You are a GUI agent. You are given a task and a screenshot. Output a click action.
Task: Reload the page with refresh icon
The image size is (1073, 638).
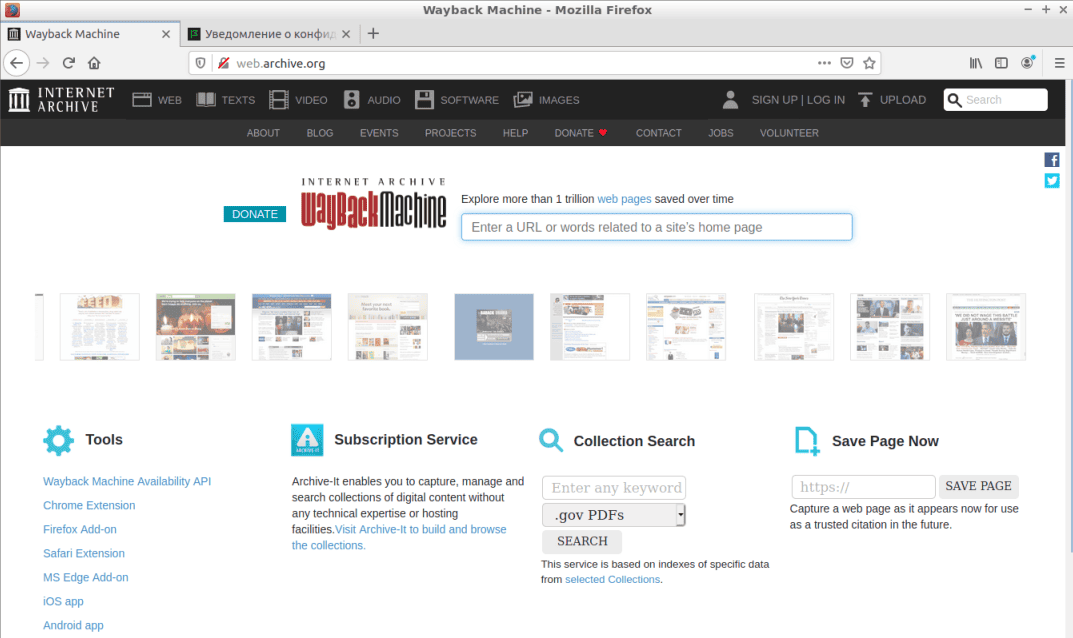tap(69, 63)
